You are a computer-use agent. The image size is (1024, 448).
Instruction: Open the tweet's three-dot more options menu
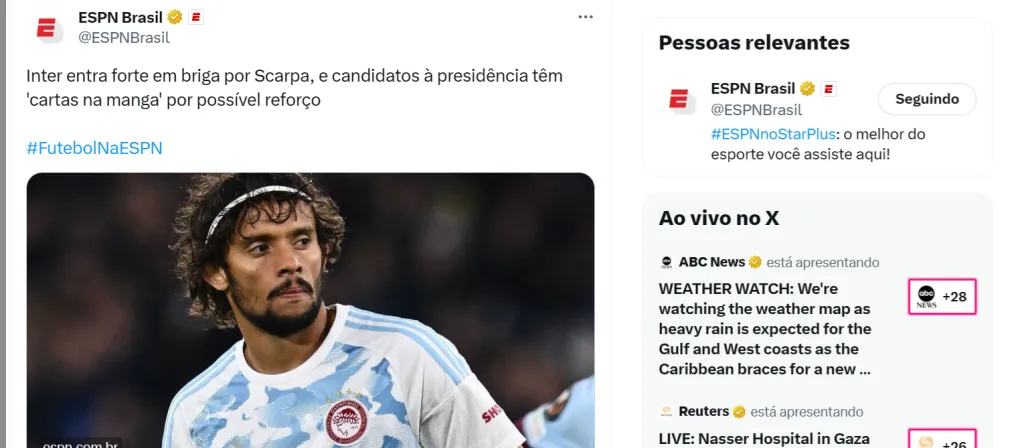585,17
